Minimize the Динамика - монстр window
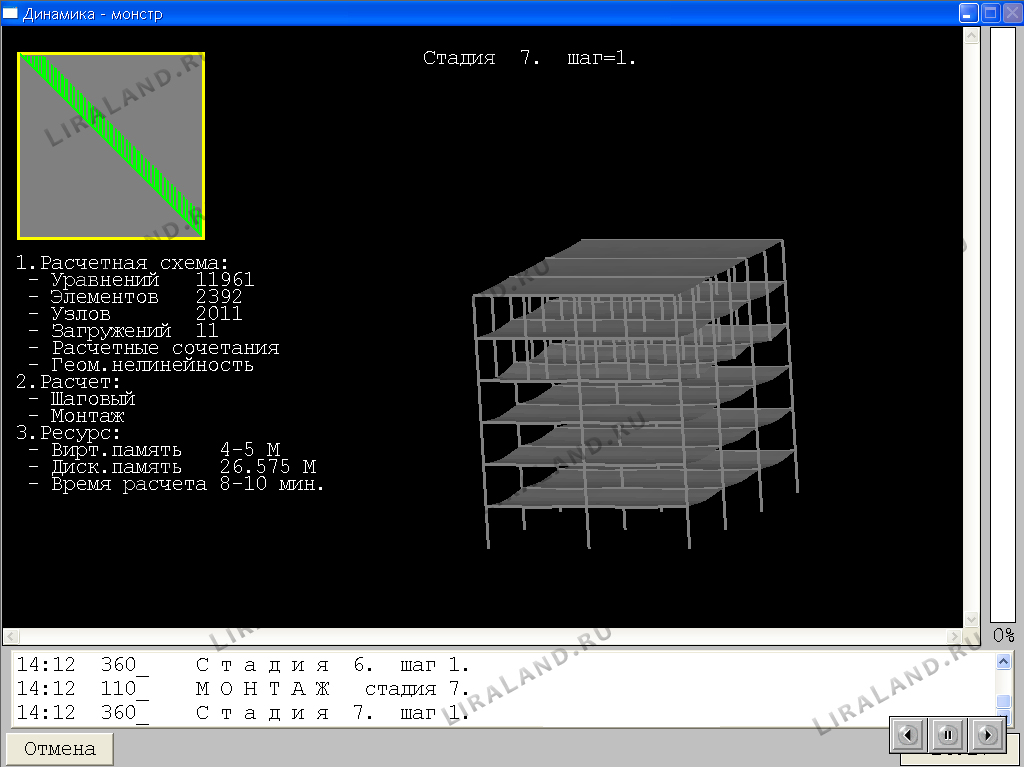Image resolution: width=1024 pixels, height=767 pixels. click(x=968, y=13)
